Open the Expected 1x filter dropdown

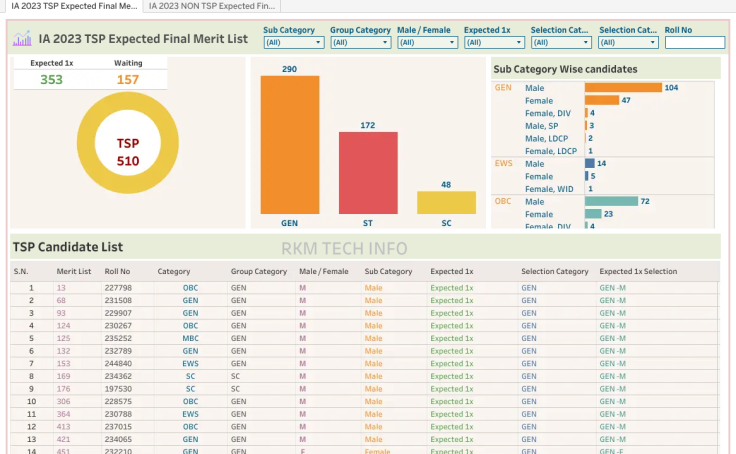(494, 43)
